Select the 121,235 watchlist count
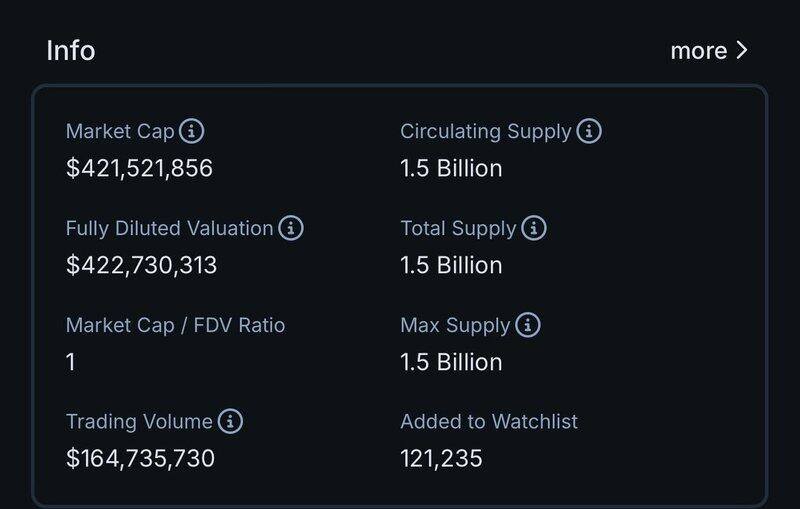 click(441, 459)
